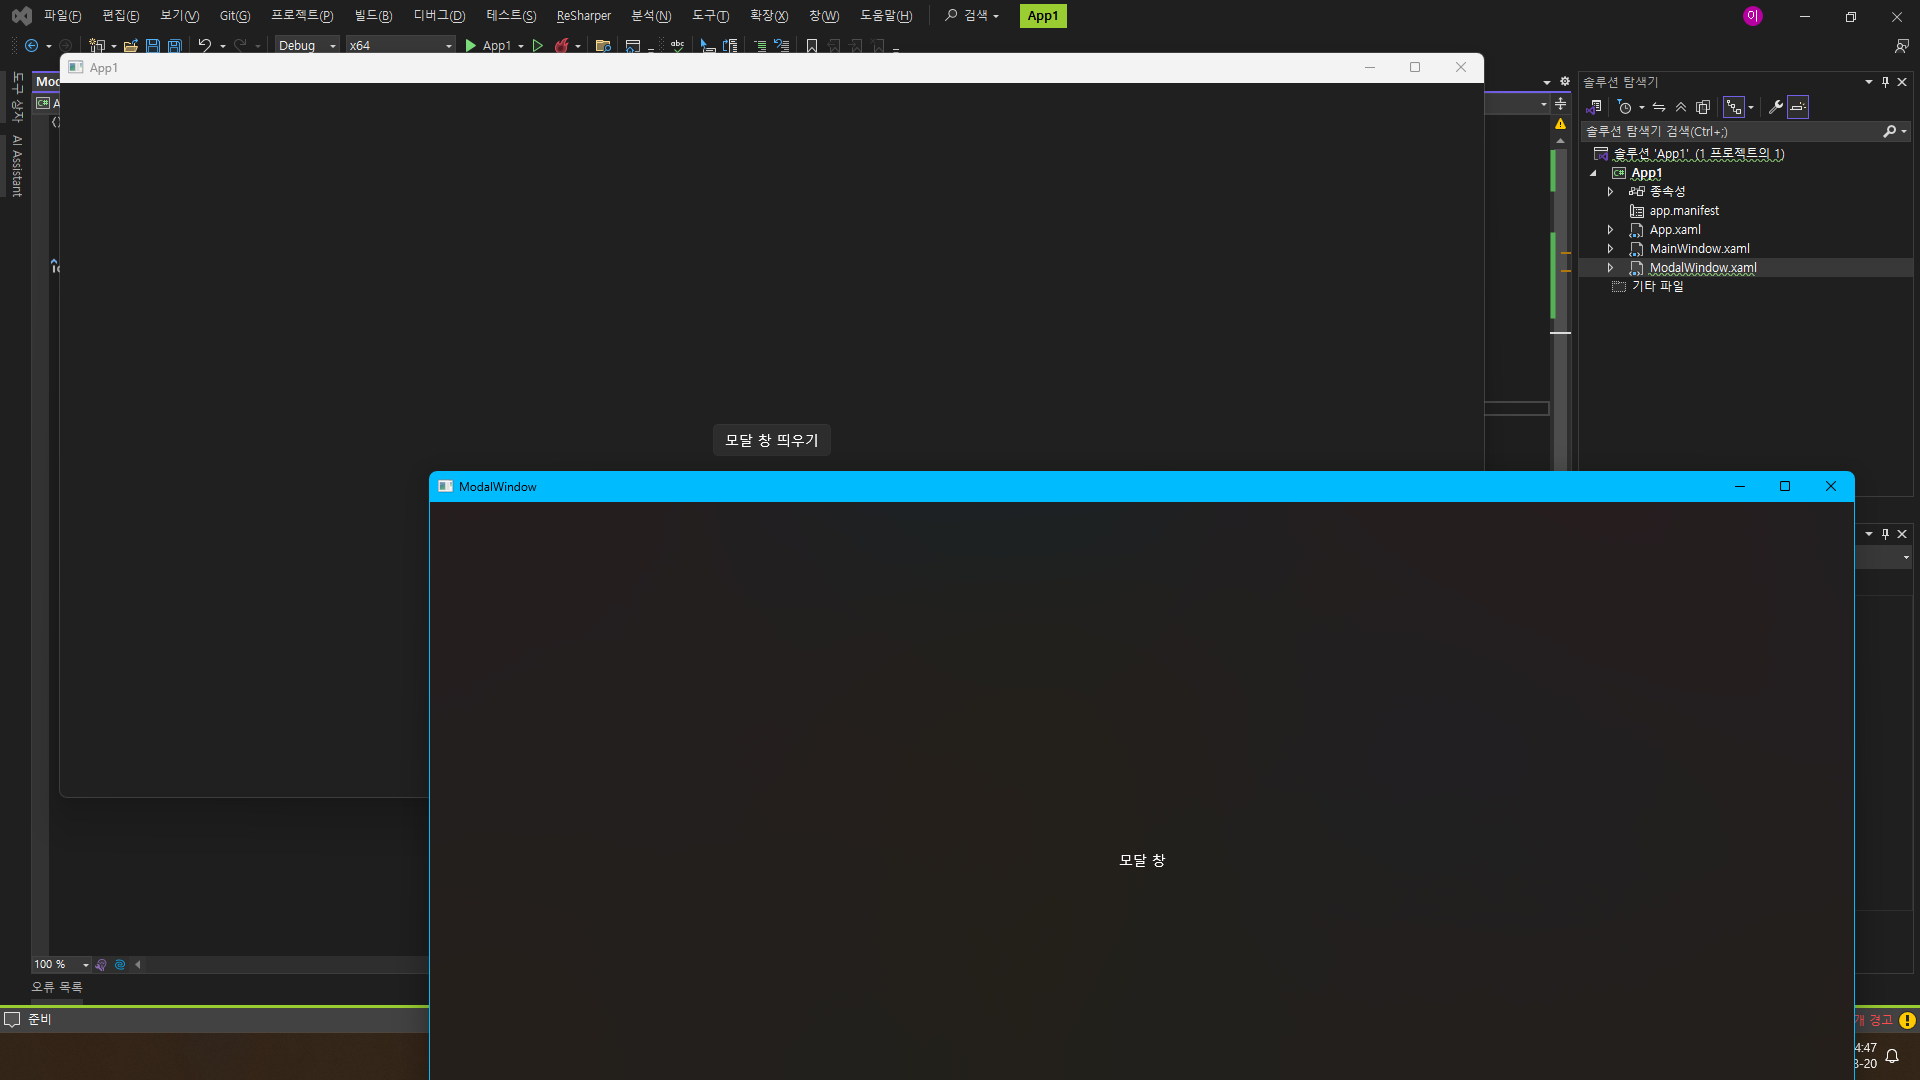Open the Debug configuration dropdown
1920x1080 pixels.
(307, 46)
